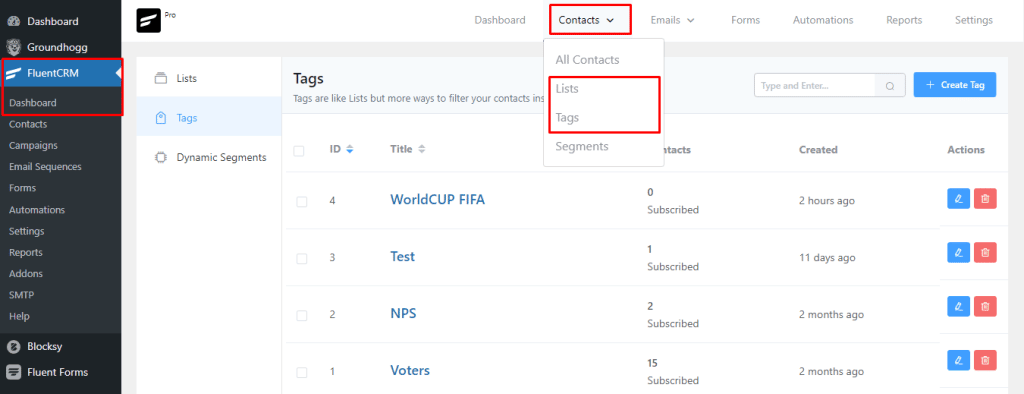The height and width of the screenshot is (394, 1024).
Task: Open Settings in the WordPress sidebar
Action: [27, 231]
